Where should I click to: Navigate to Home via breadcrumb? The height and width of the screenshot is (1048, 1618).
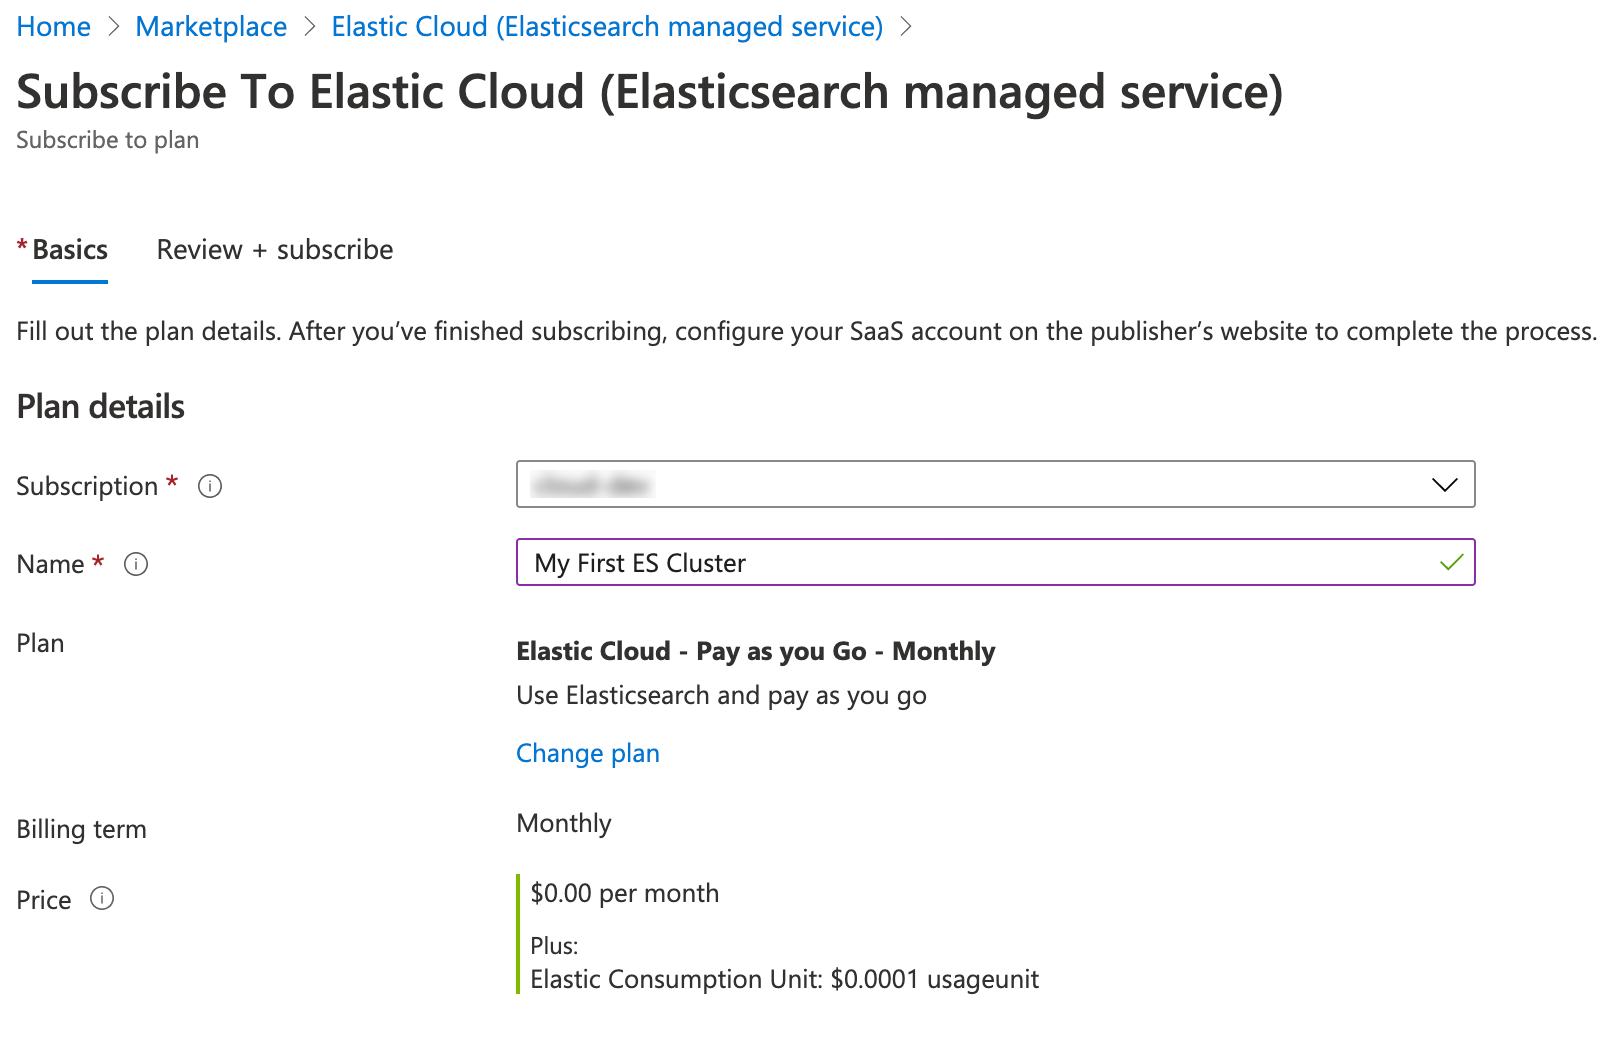53,26
